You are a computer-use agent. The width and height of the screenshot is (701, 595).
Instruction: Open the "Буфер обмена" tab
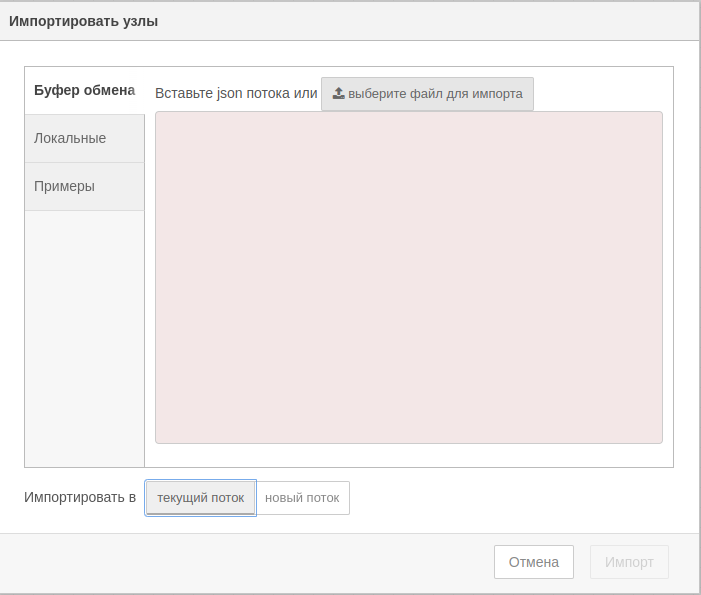click(x=84, y=90)
